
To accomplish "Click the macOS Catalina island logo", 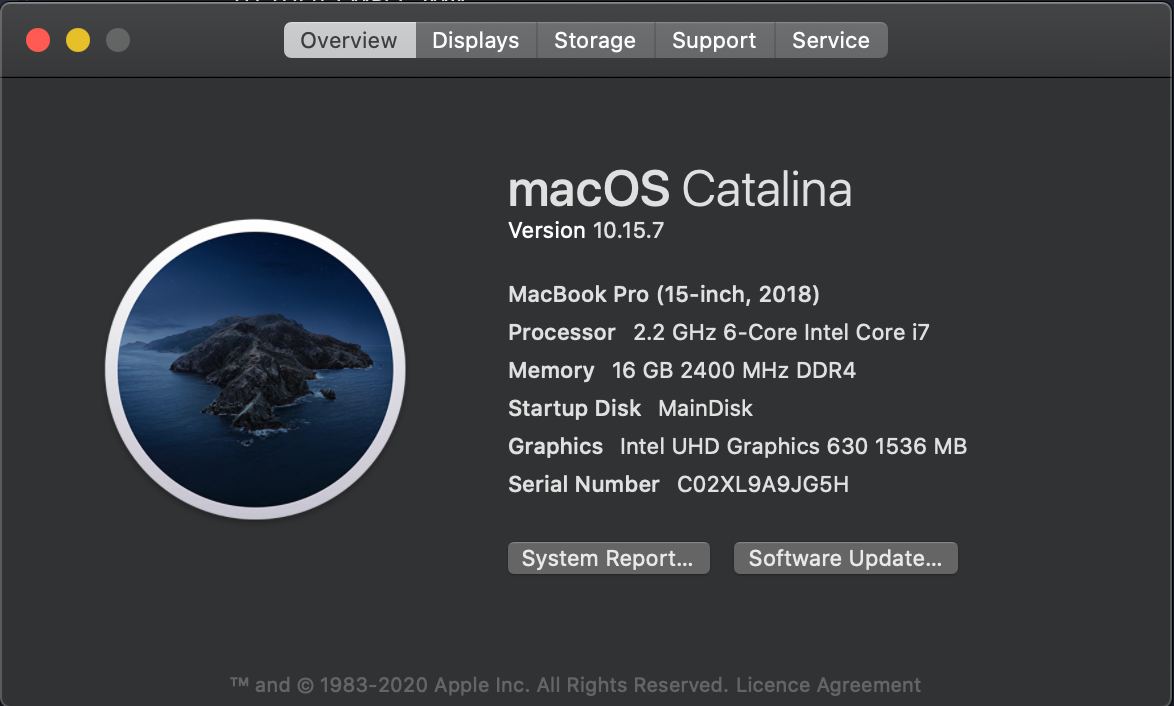I will click(x=255, y=369).
